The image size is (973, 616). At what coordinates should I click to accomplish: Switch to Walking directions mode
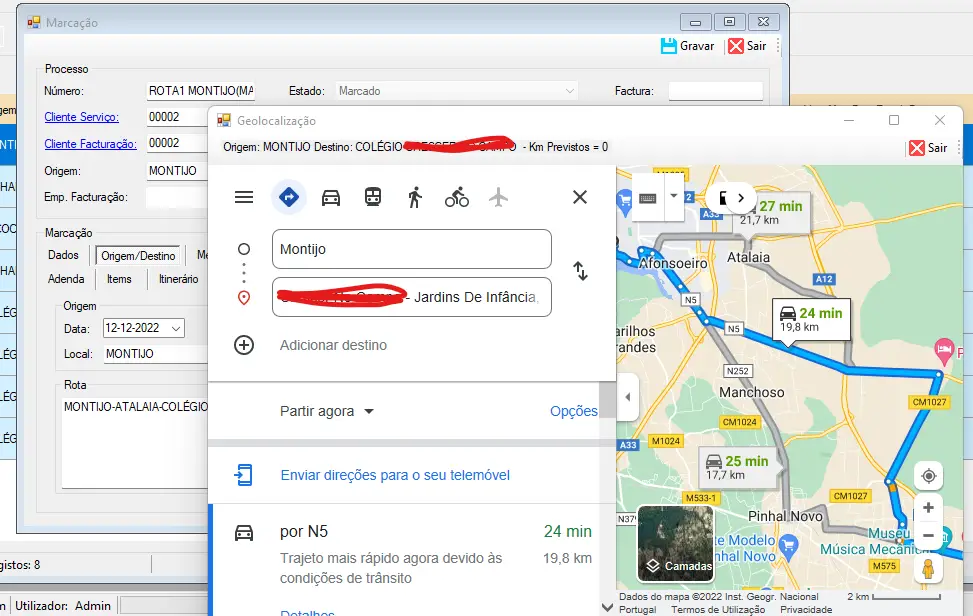click(x=415, y=197)
